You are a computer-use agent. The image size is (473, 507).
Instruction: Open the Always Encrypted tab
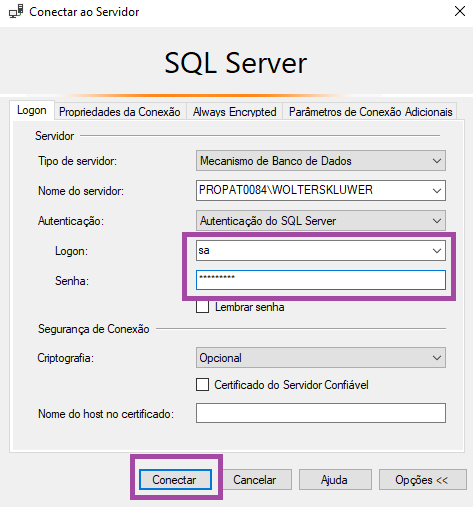[235, 112]
